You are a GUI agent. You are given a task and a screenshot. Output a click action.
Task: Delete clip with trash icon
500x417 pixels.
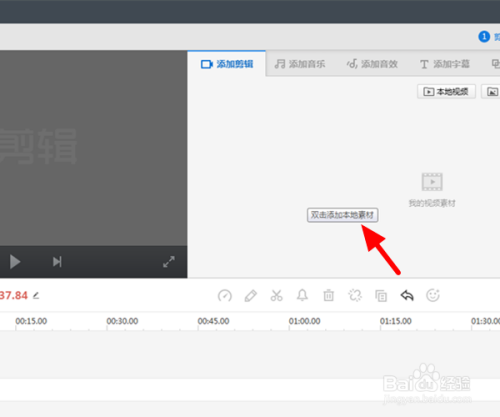pos(329,296)
